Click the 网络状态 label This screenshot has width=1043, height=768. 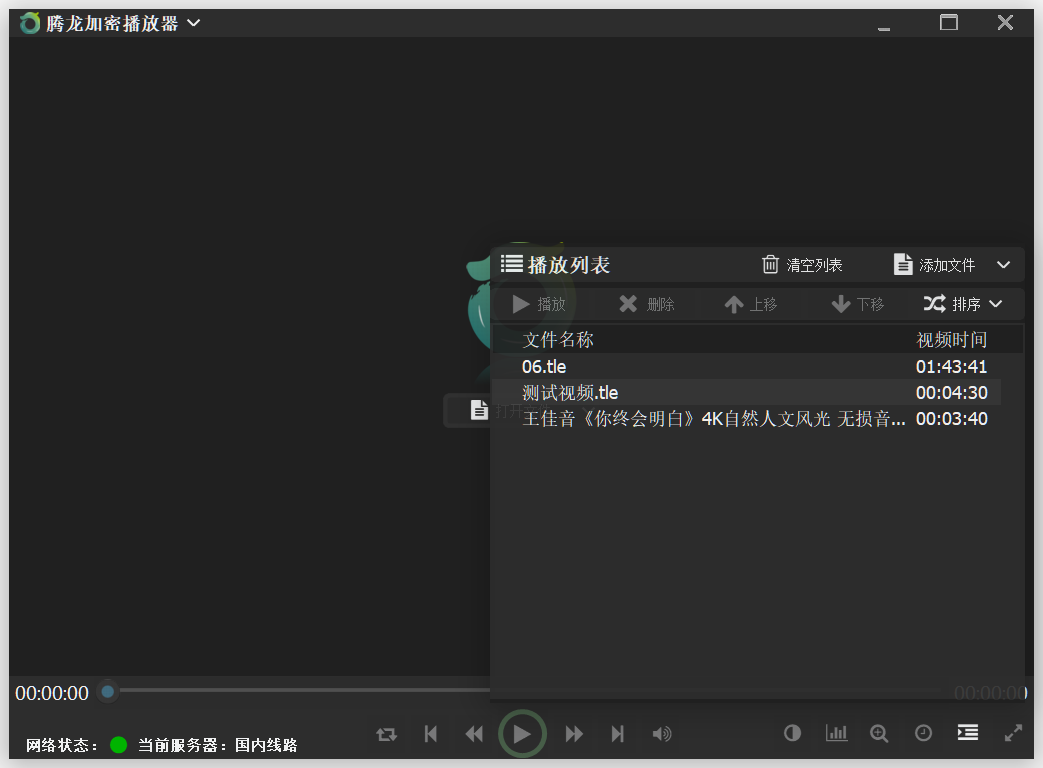pos(62,745)
